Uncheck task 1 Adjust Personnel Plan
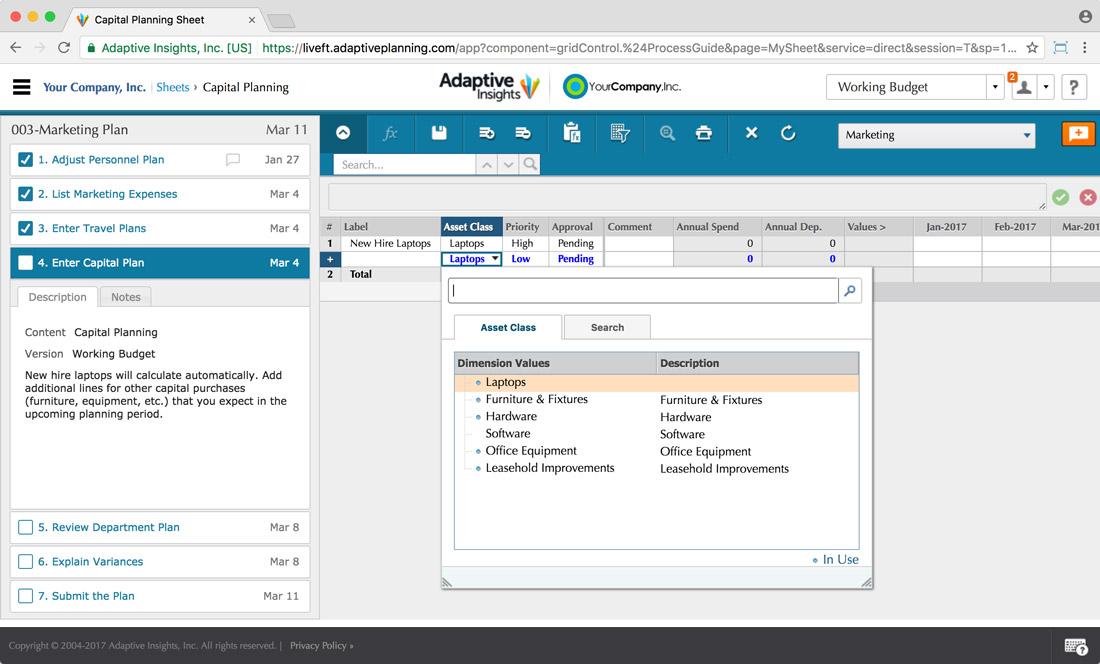1100x664 pixels. 25,160
